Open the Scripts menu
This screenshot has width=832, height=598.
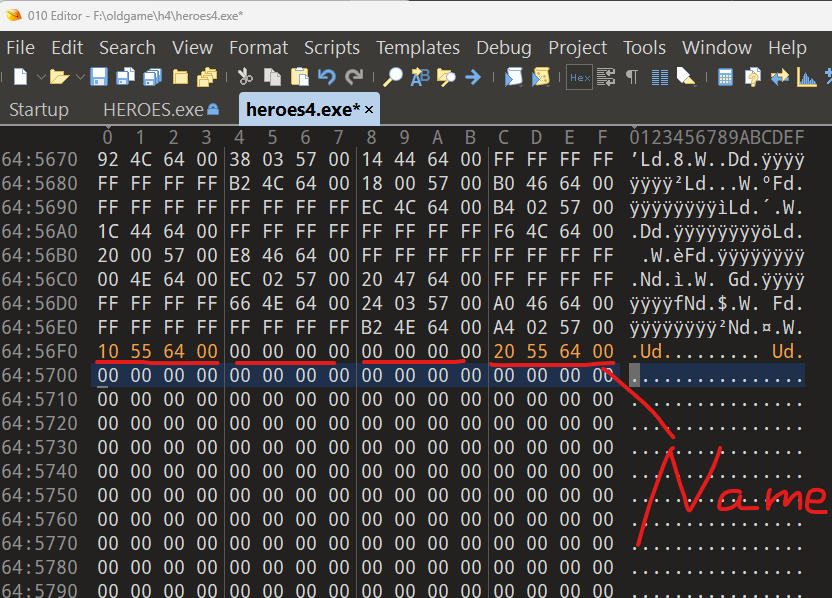coord(332,48)
